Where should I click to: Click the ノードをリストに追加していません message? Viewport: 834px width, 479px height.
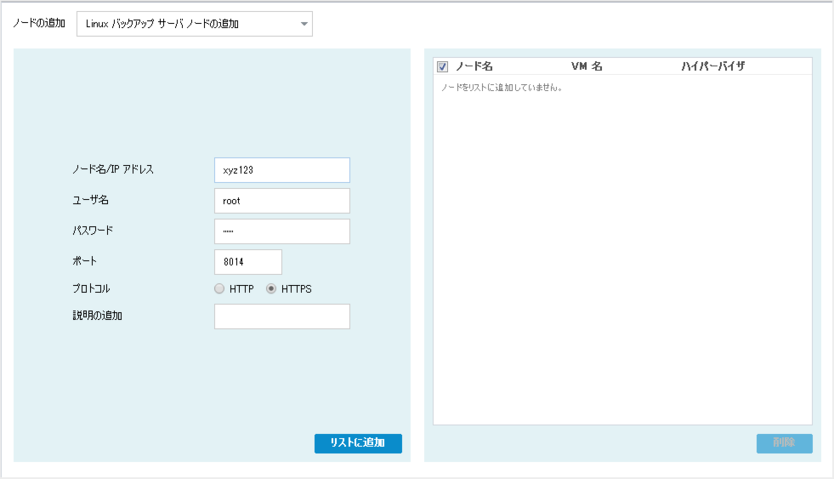(502, 88)
